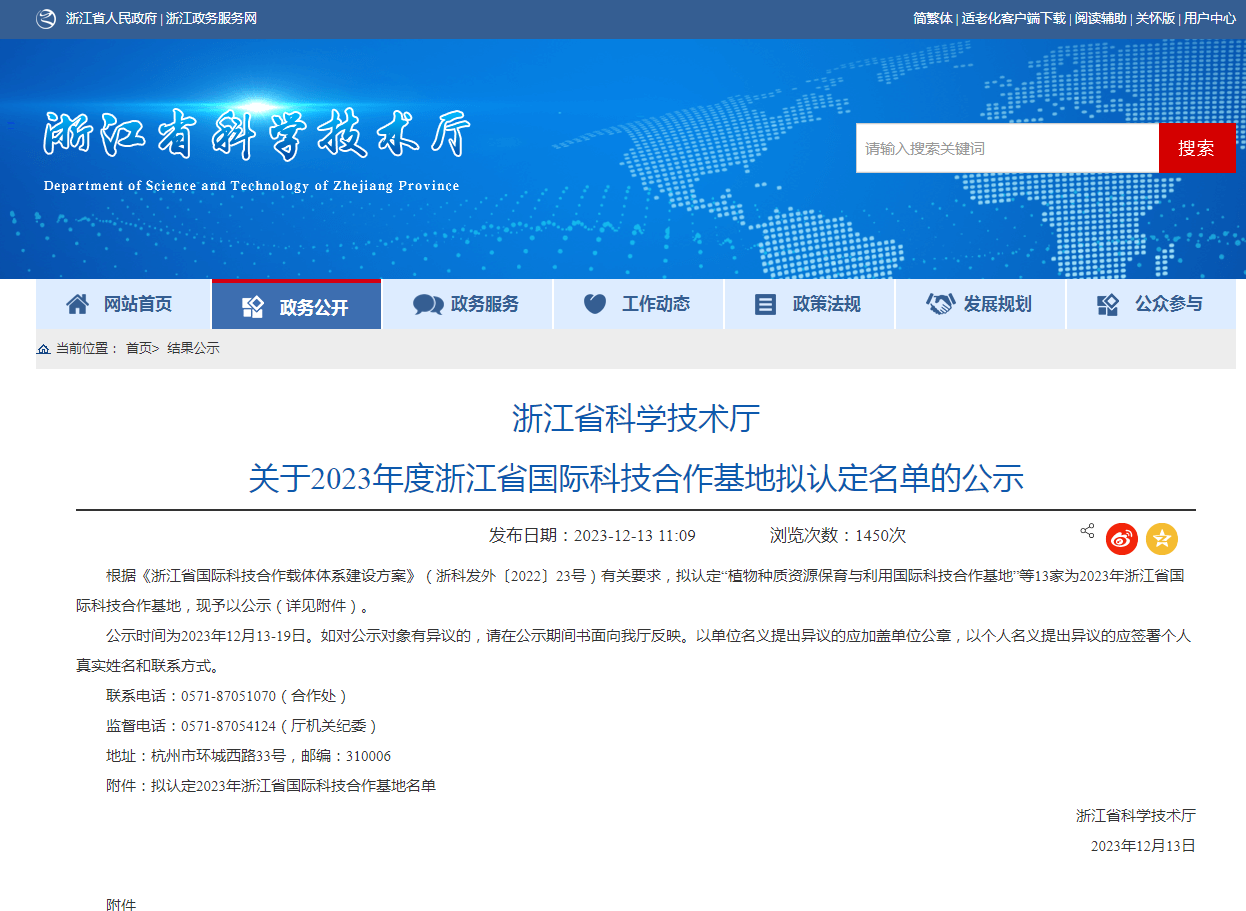This screenshot has height=911, width=1246.
Task: Click English name Department of Science and Technology
Action: pyautogui.click(x=251, y=186)
